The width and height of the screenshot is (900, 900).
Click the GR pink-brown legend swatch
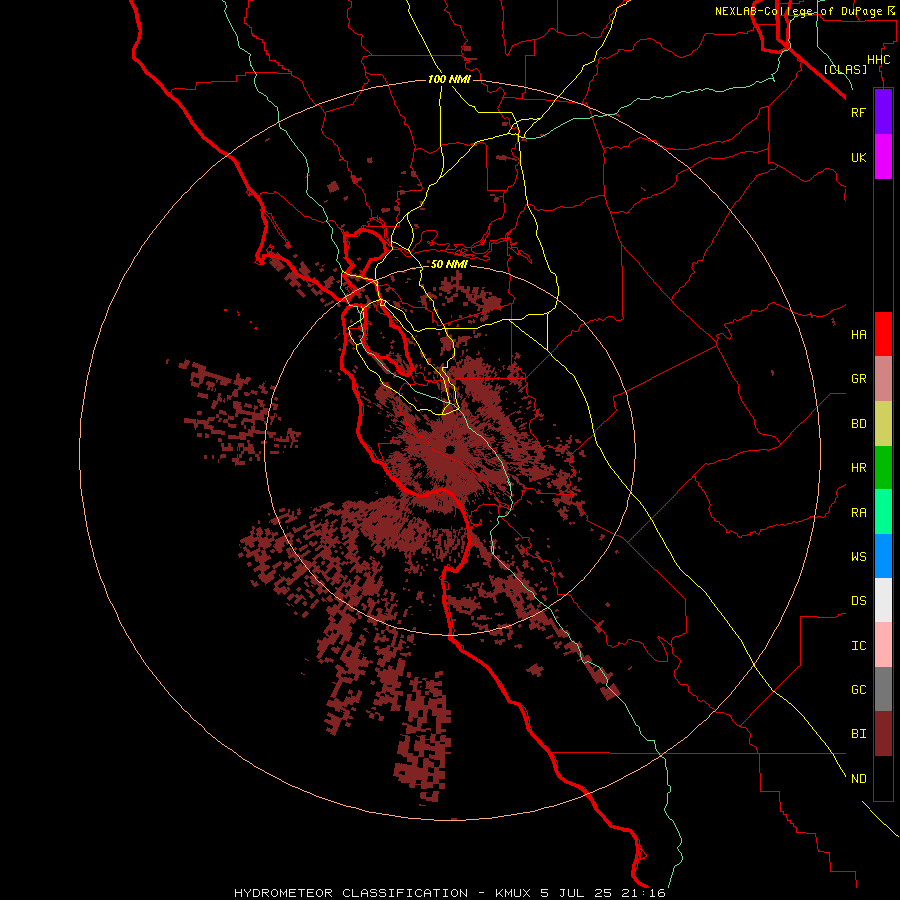883,379
